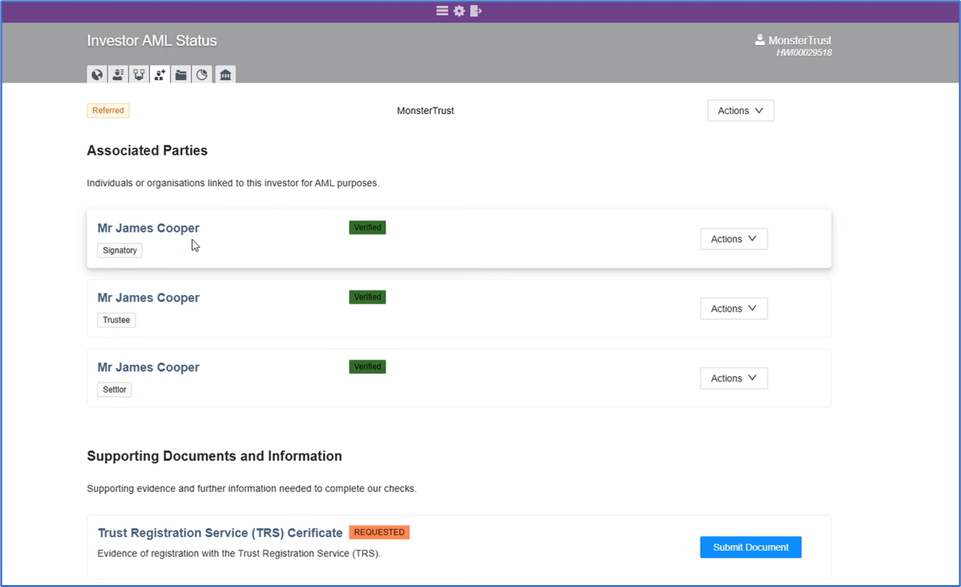The image size is (961, 587).
Task: Open the bank building tab
Action: [x=225, y=75]
